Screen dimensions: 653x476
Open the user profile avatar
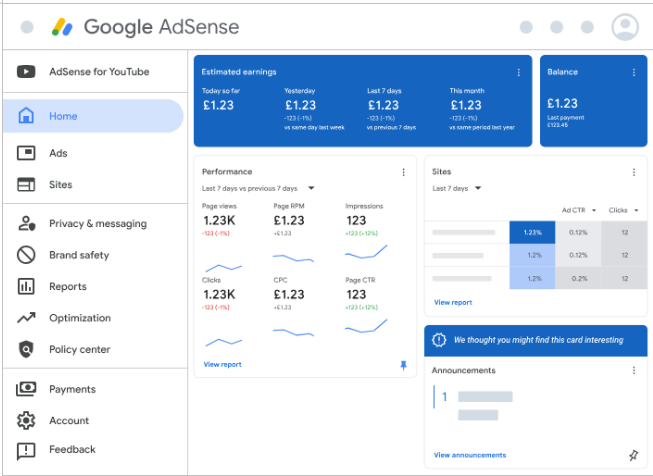pyautogui.click(x=625, y=27)
